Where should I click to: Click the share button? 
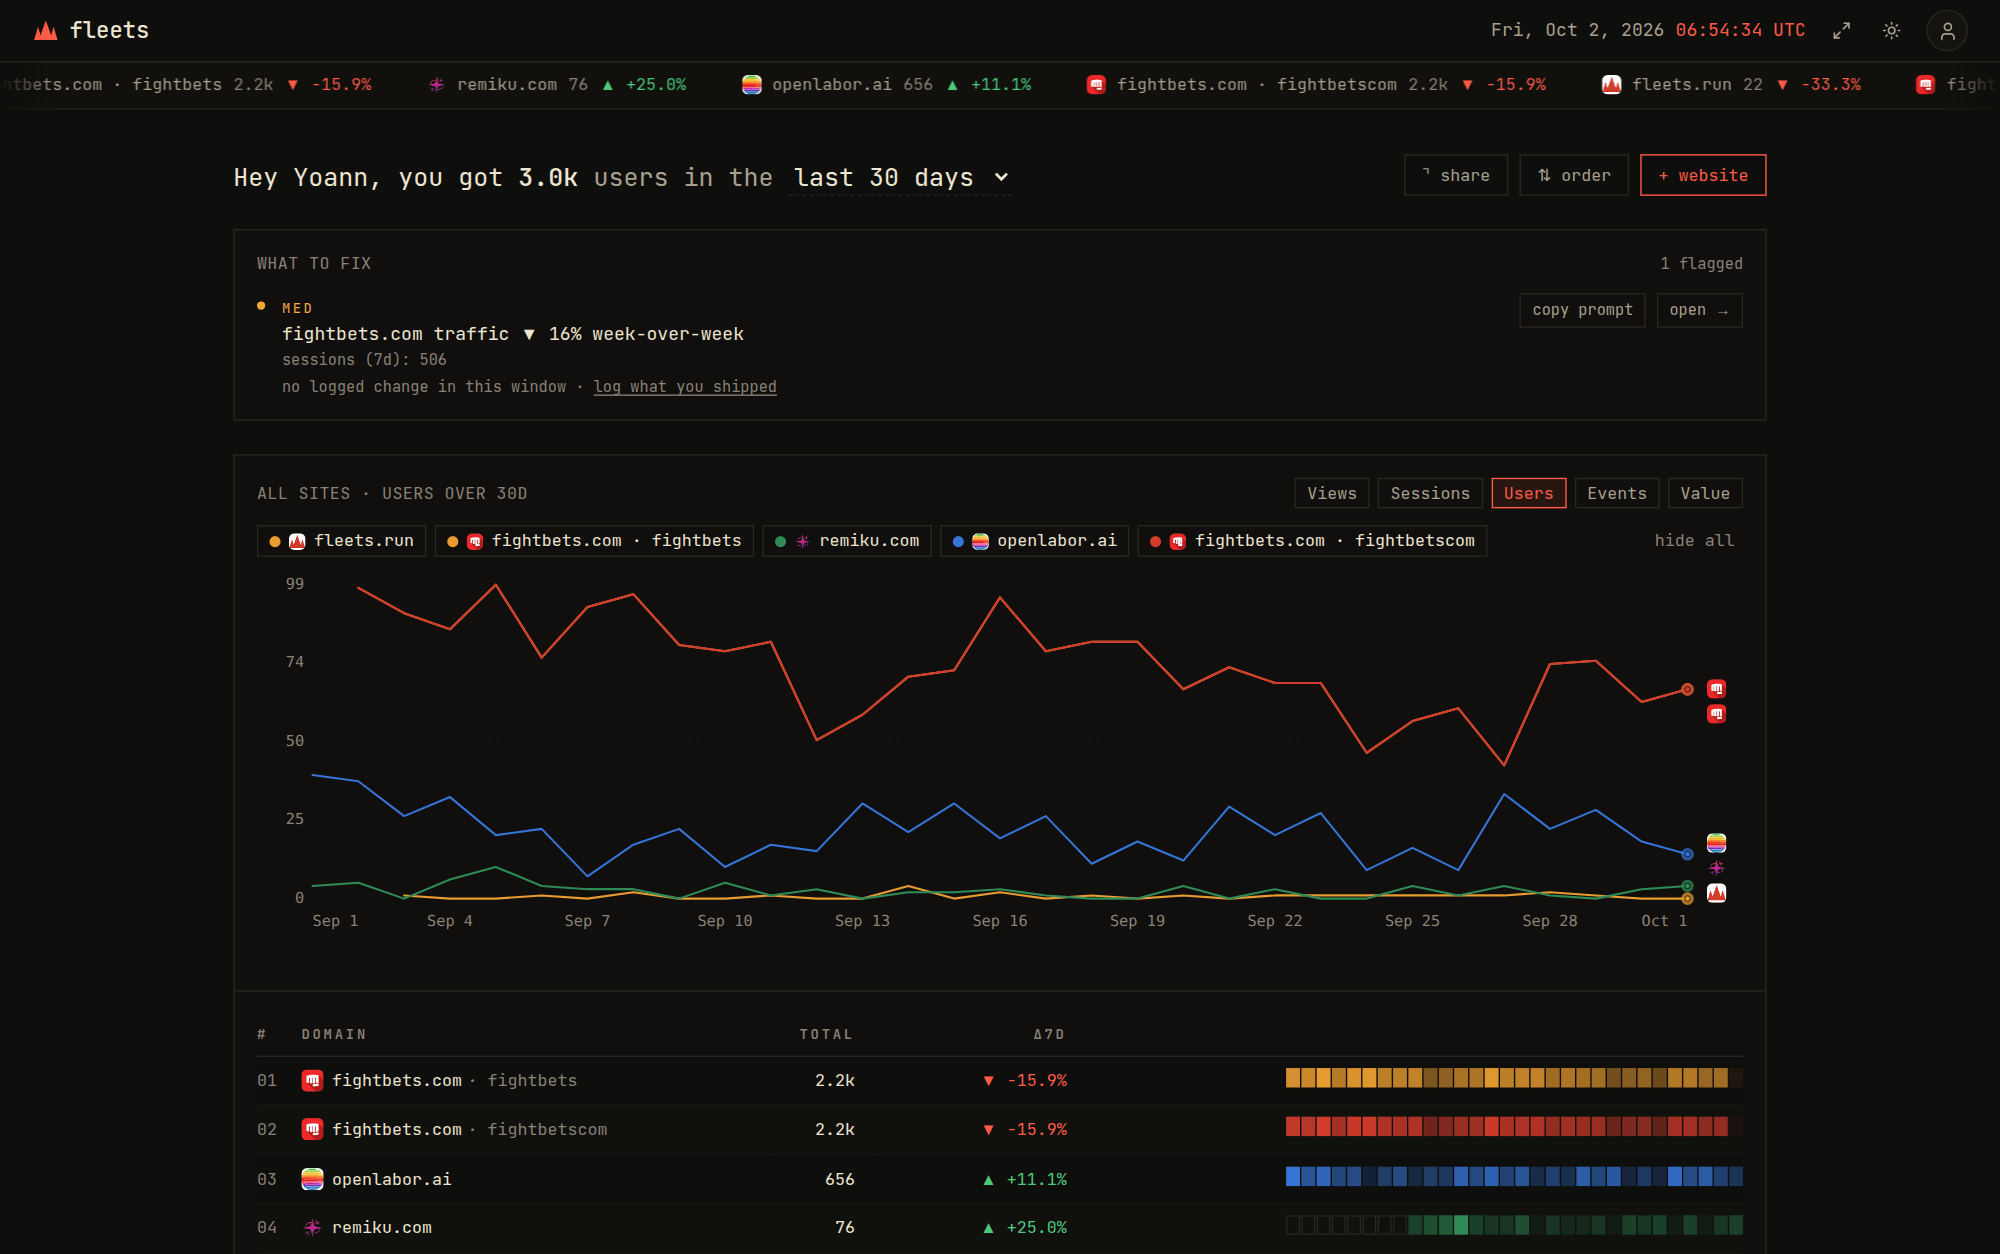click(1456, 175)
